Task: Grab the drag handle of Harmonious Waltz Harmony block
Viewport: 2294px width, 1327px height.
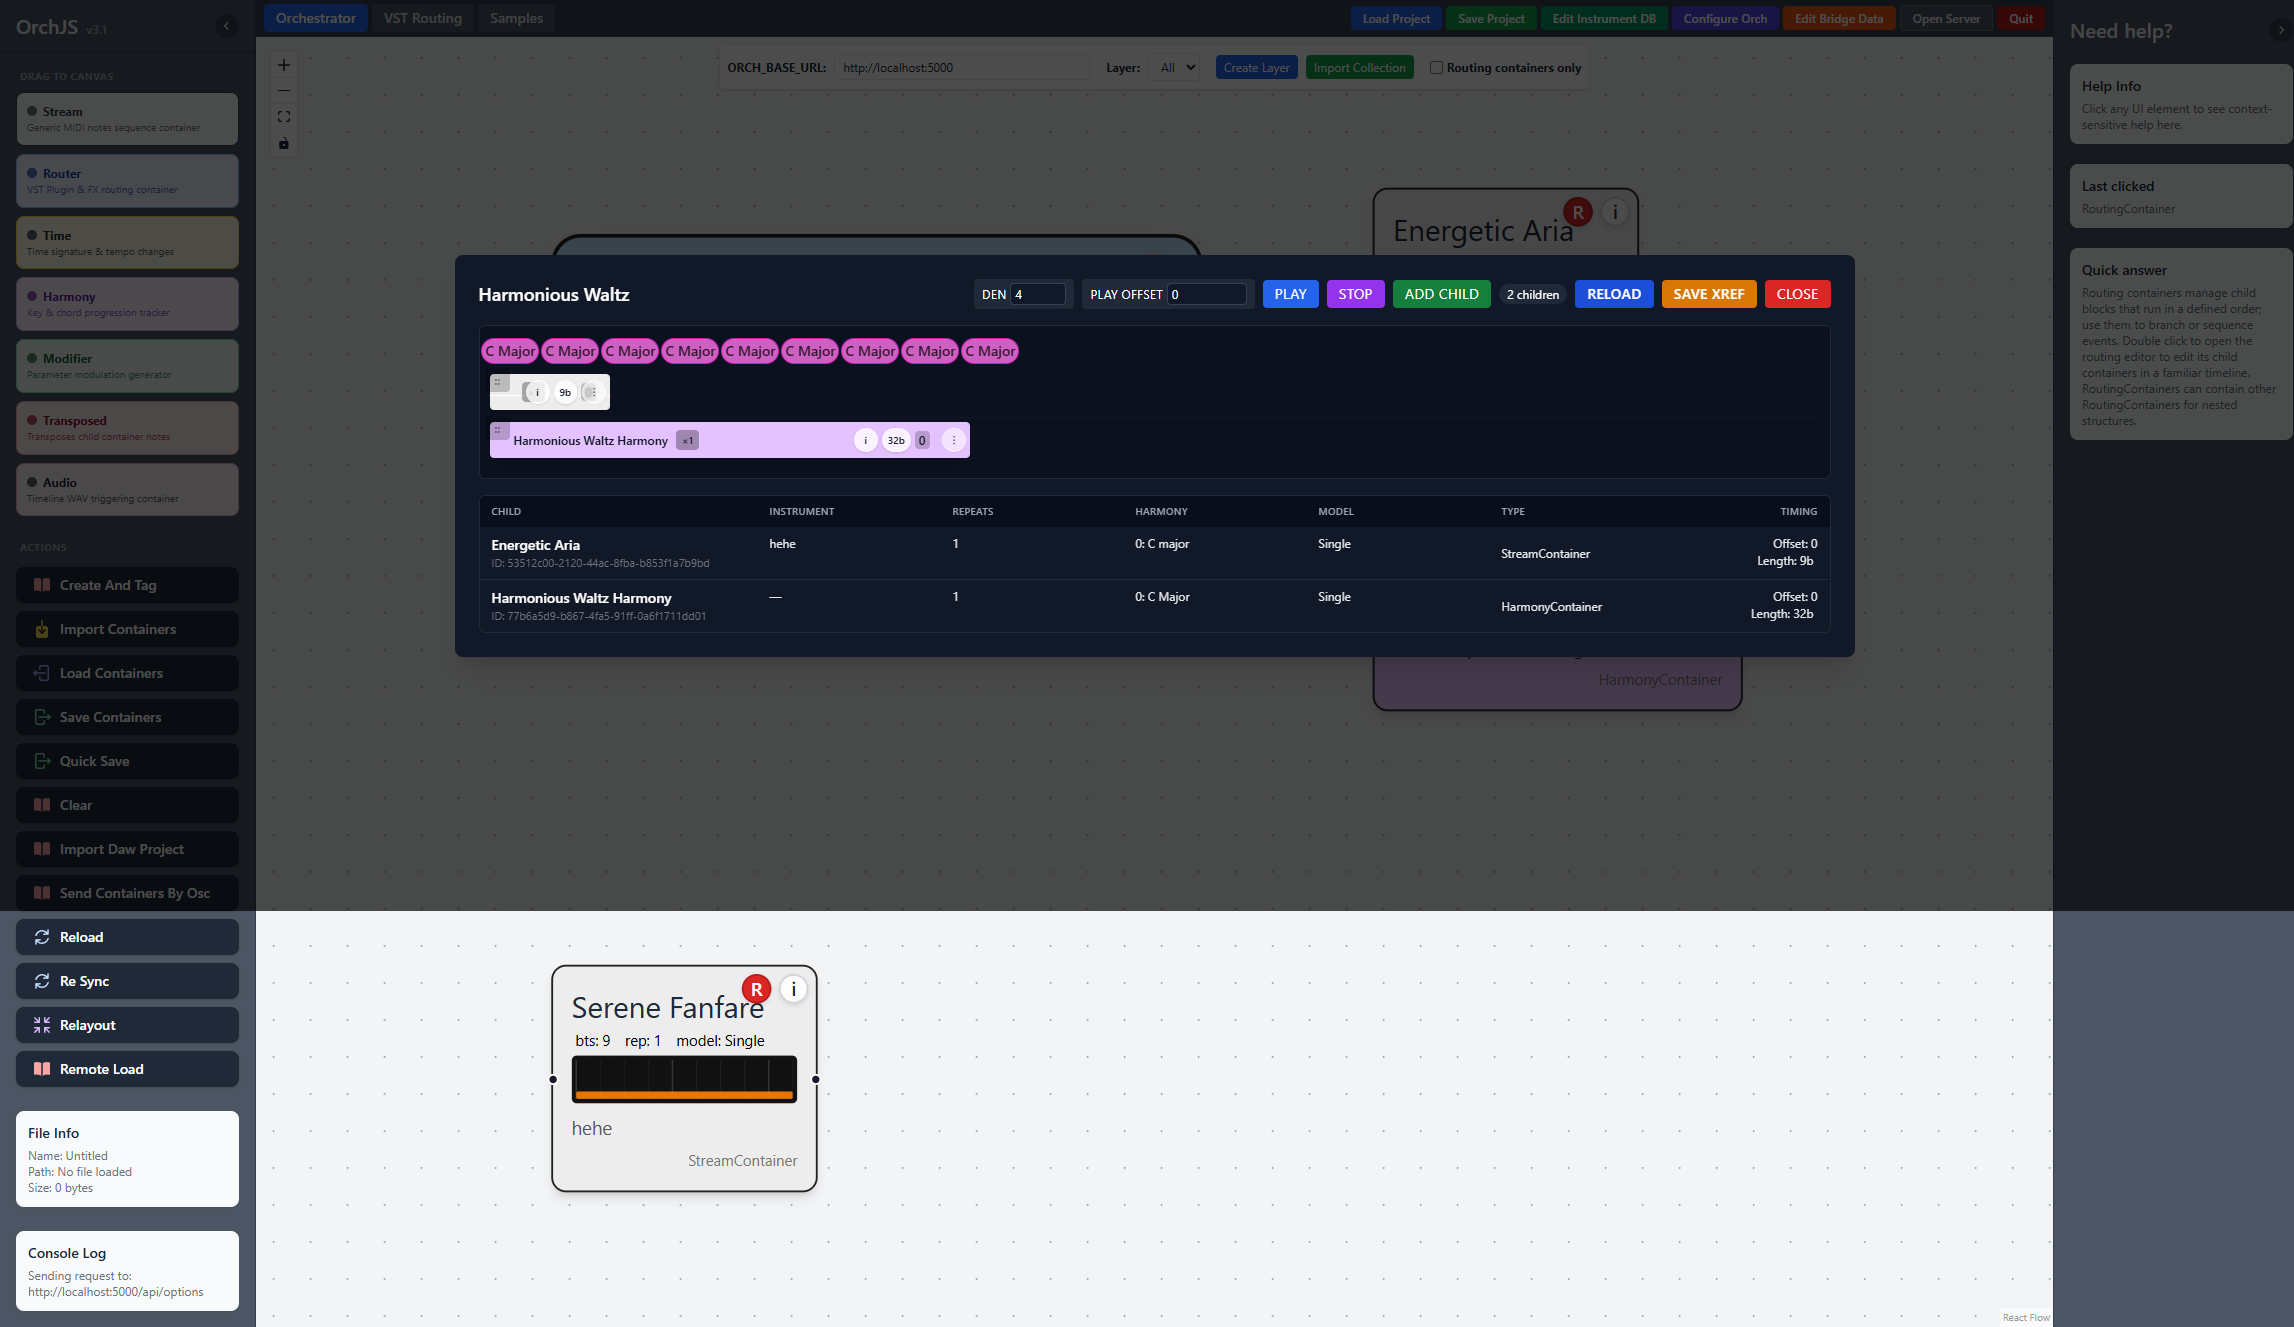Action: 498,430
